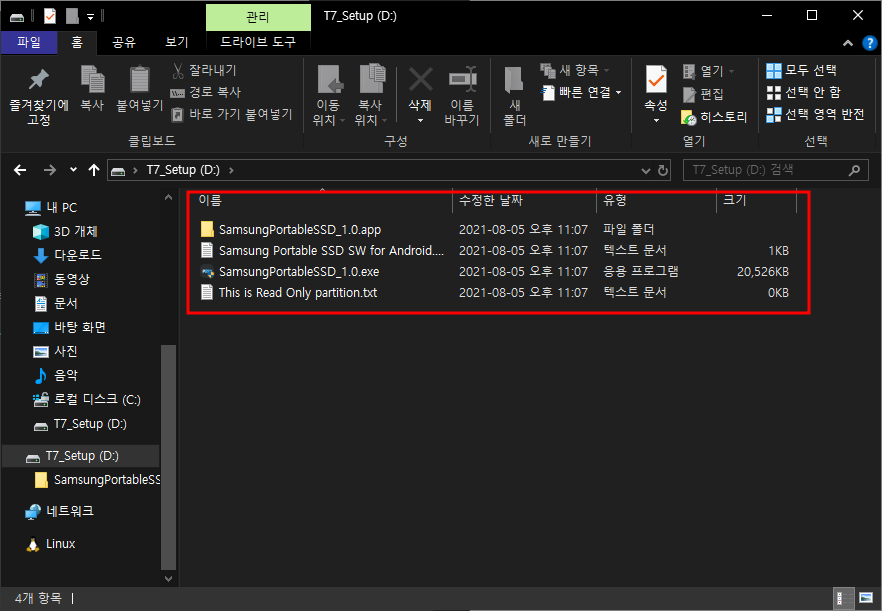Viewport: 882px width, 611px height.
Task: Go up one folder level arrow
Action: tap(94, 170)
